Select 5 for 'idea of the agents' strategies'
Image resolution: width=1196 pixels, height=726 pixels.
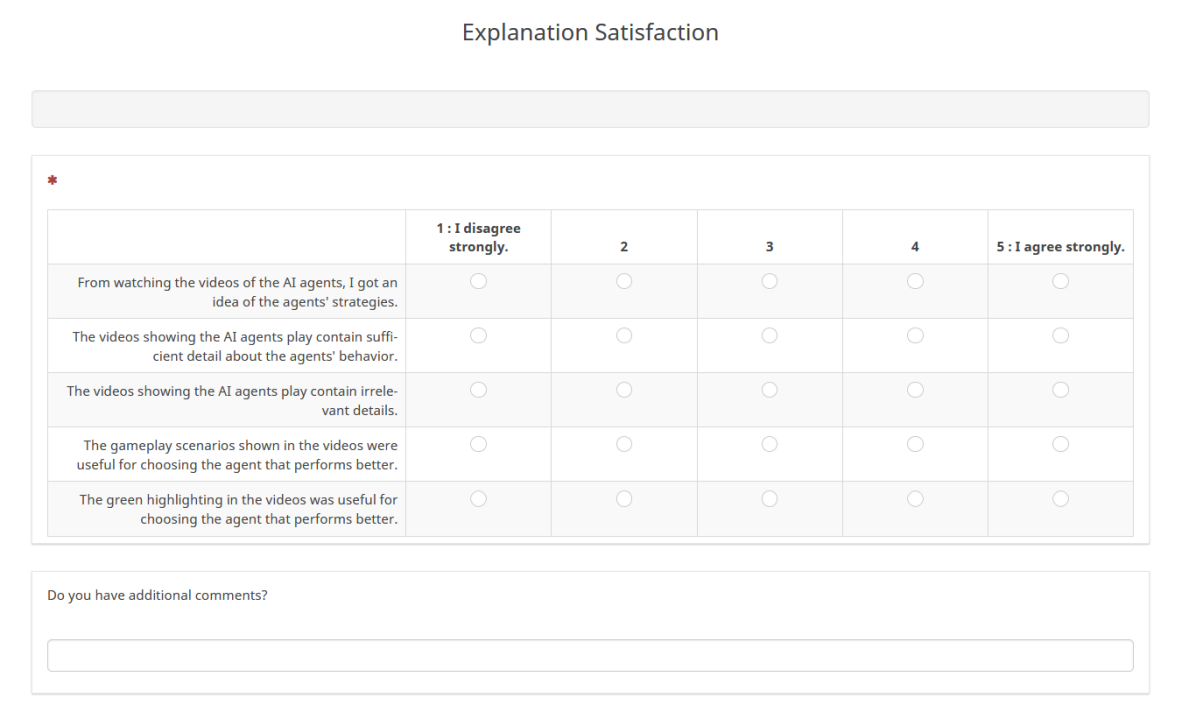[x=1060, y=282]
